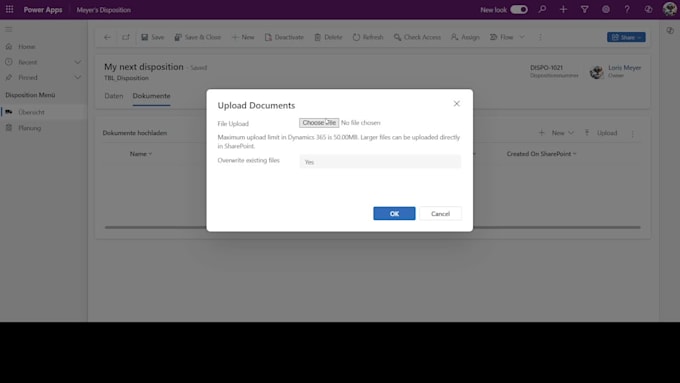Switch to the Dokumente tab

[x=151, y=96]
